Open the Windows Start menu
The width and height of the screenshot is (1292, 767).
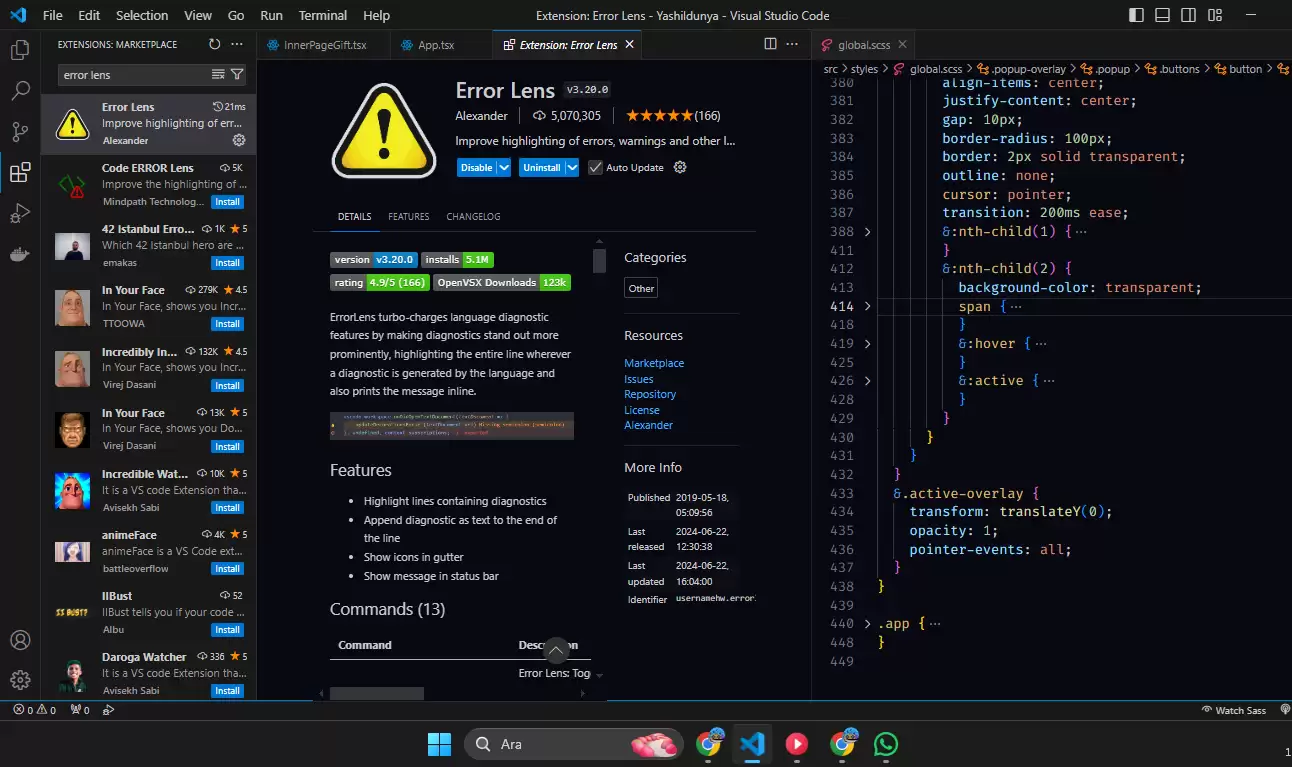(439, 744)
